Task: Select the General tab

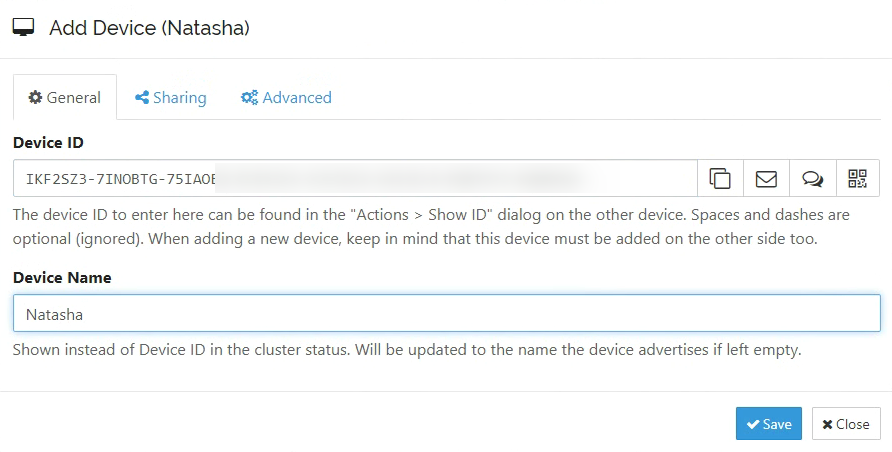Action: tap(65, 97)
